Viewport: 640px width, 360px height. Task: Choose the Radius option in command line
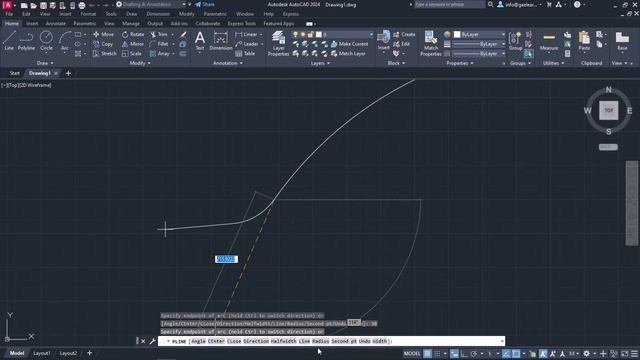point(320,341)
